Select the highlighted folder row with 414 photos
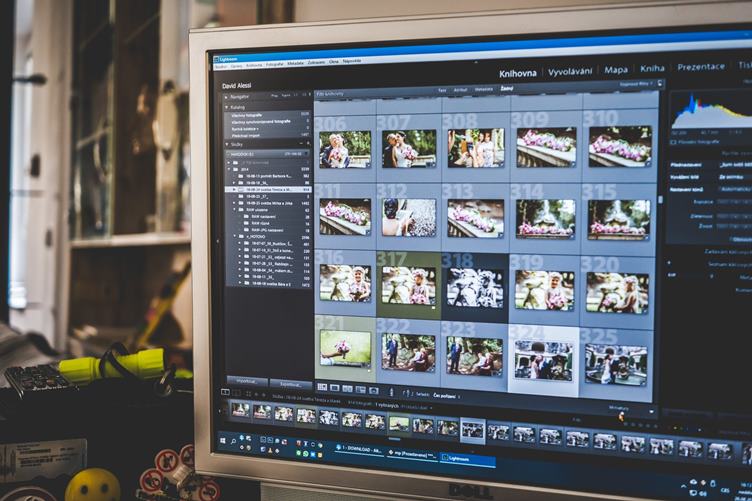This screenshot has width=752, height=501. point(269,189)
